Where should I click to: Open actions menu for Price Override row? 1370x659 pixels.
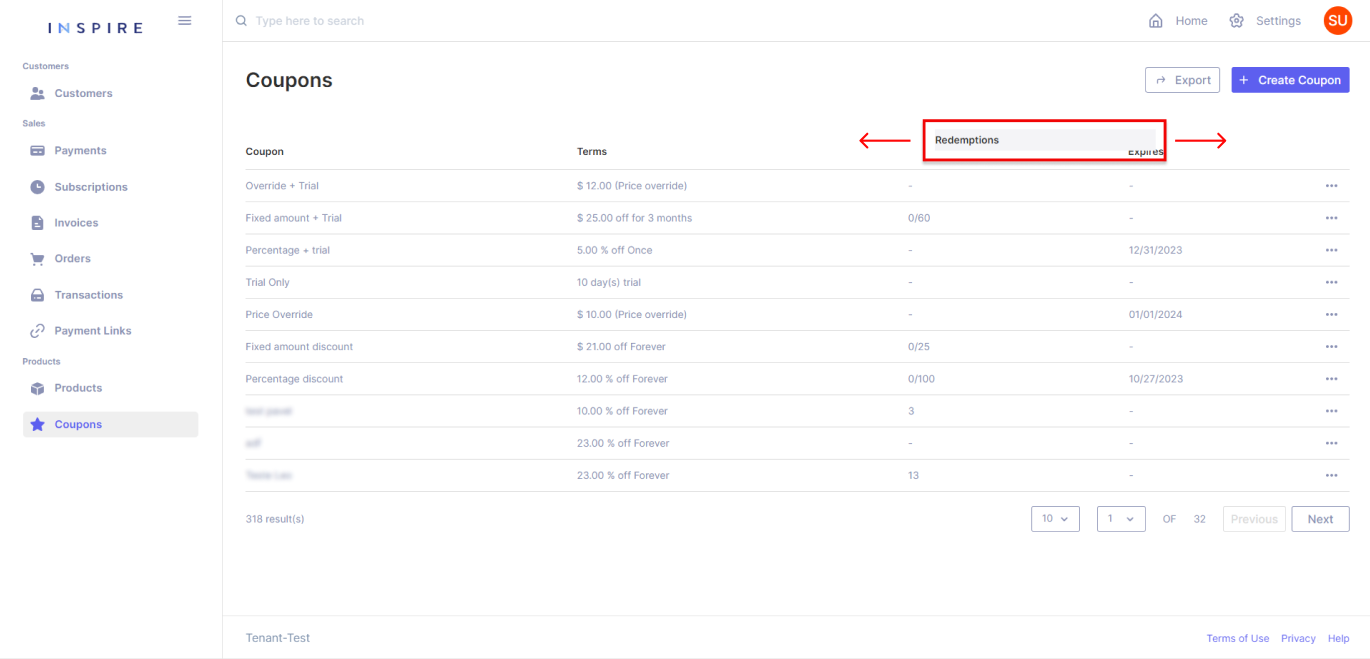click(x=1331, y=314)
